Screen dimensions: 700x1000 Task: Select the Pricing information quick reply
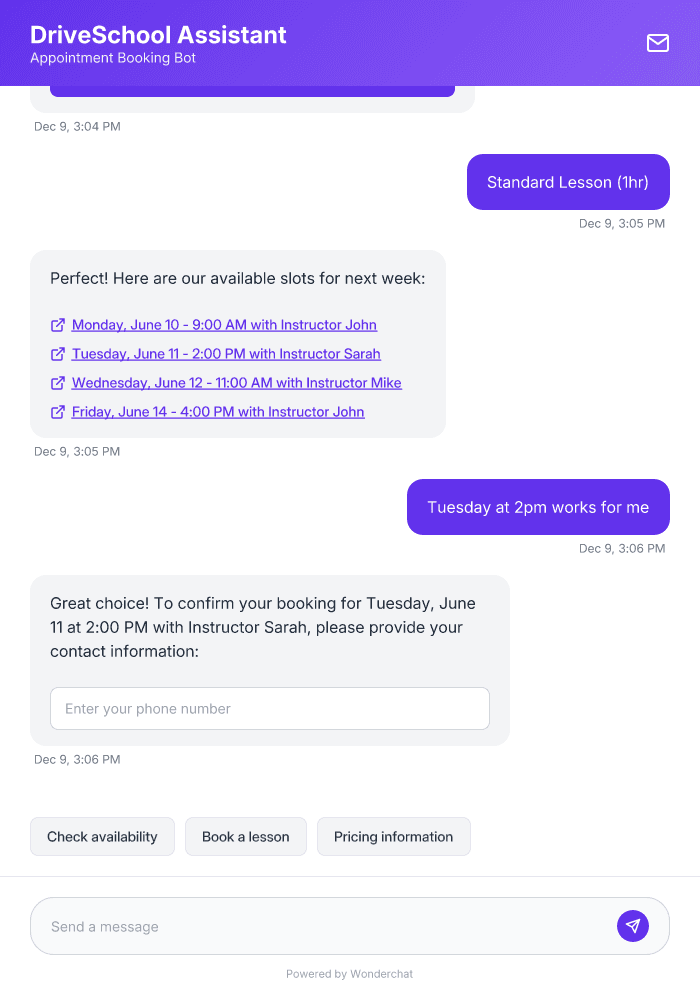click(x=393, y=836)
